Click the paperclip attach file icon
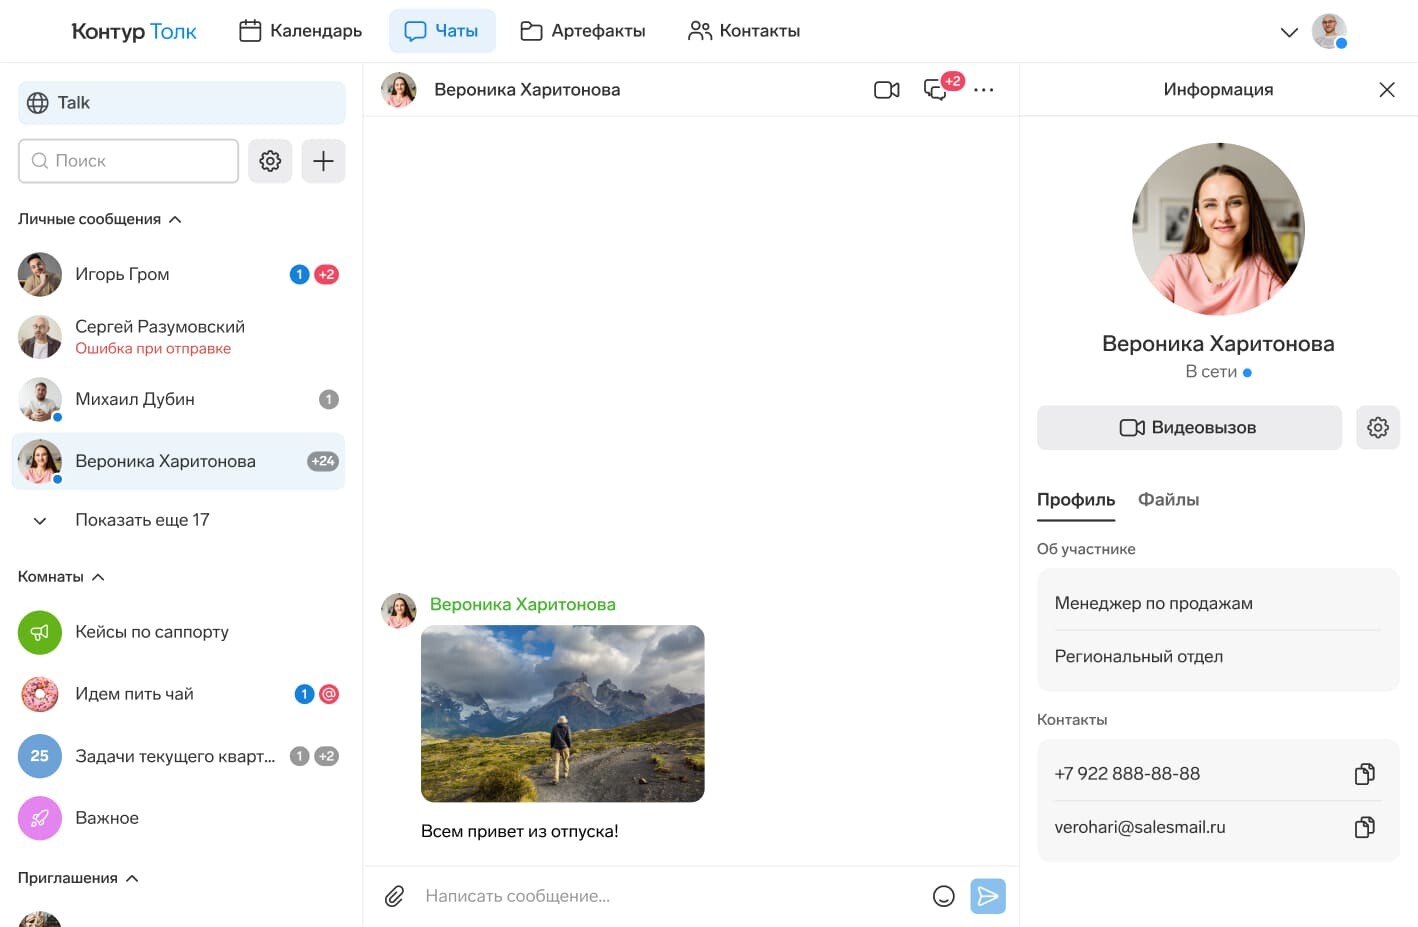The image size is (1418, 927). click(x=394, y=896)
